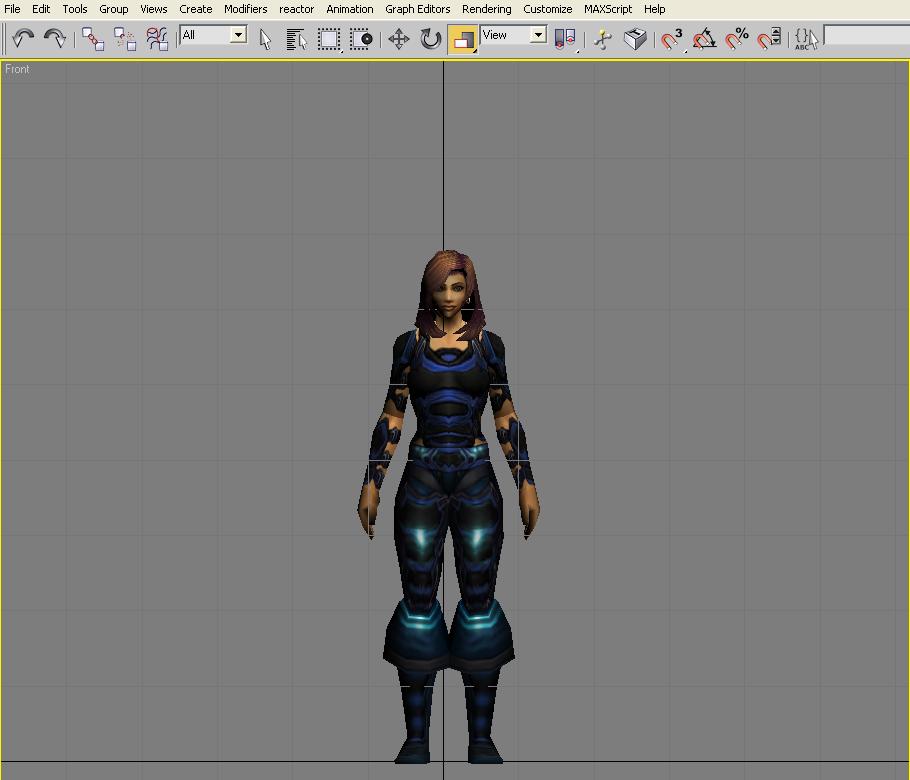Toggle the Angle Snap magnet
Image resolution: width=910 pixels, height=780 pixels.
tap(705, 39)
